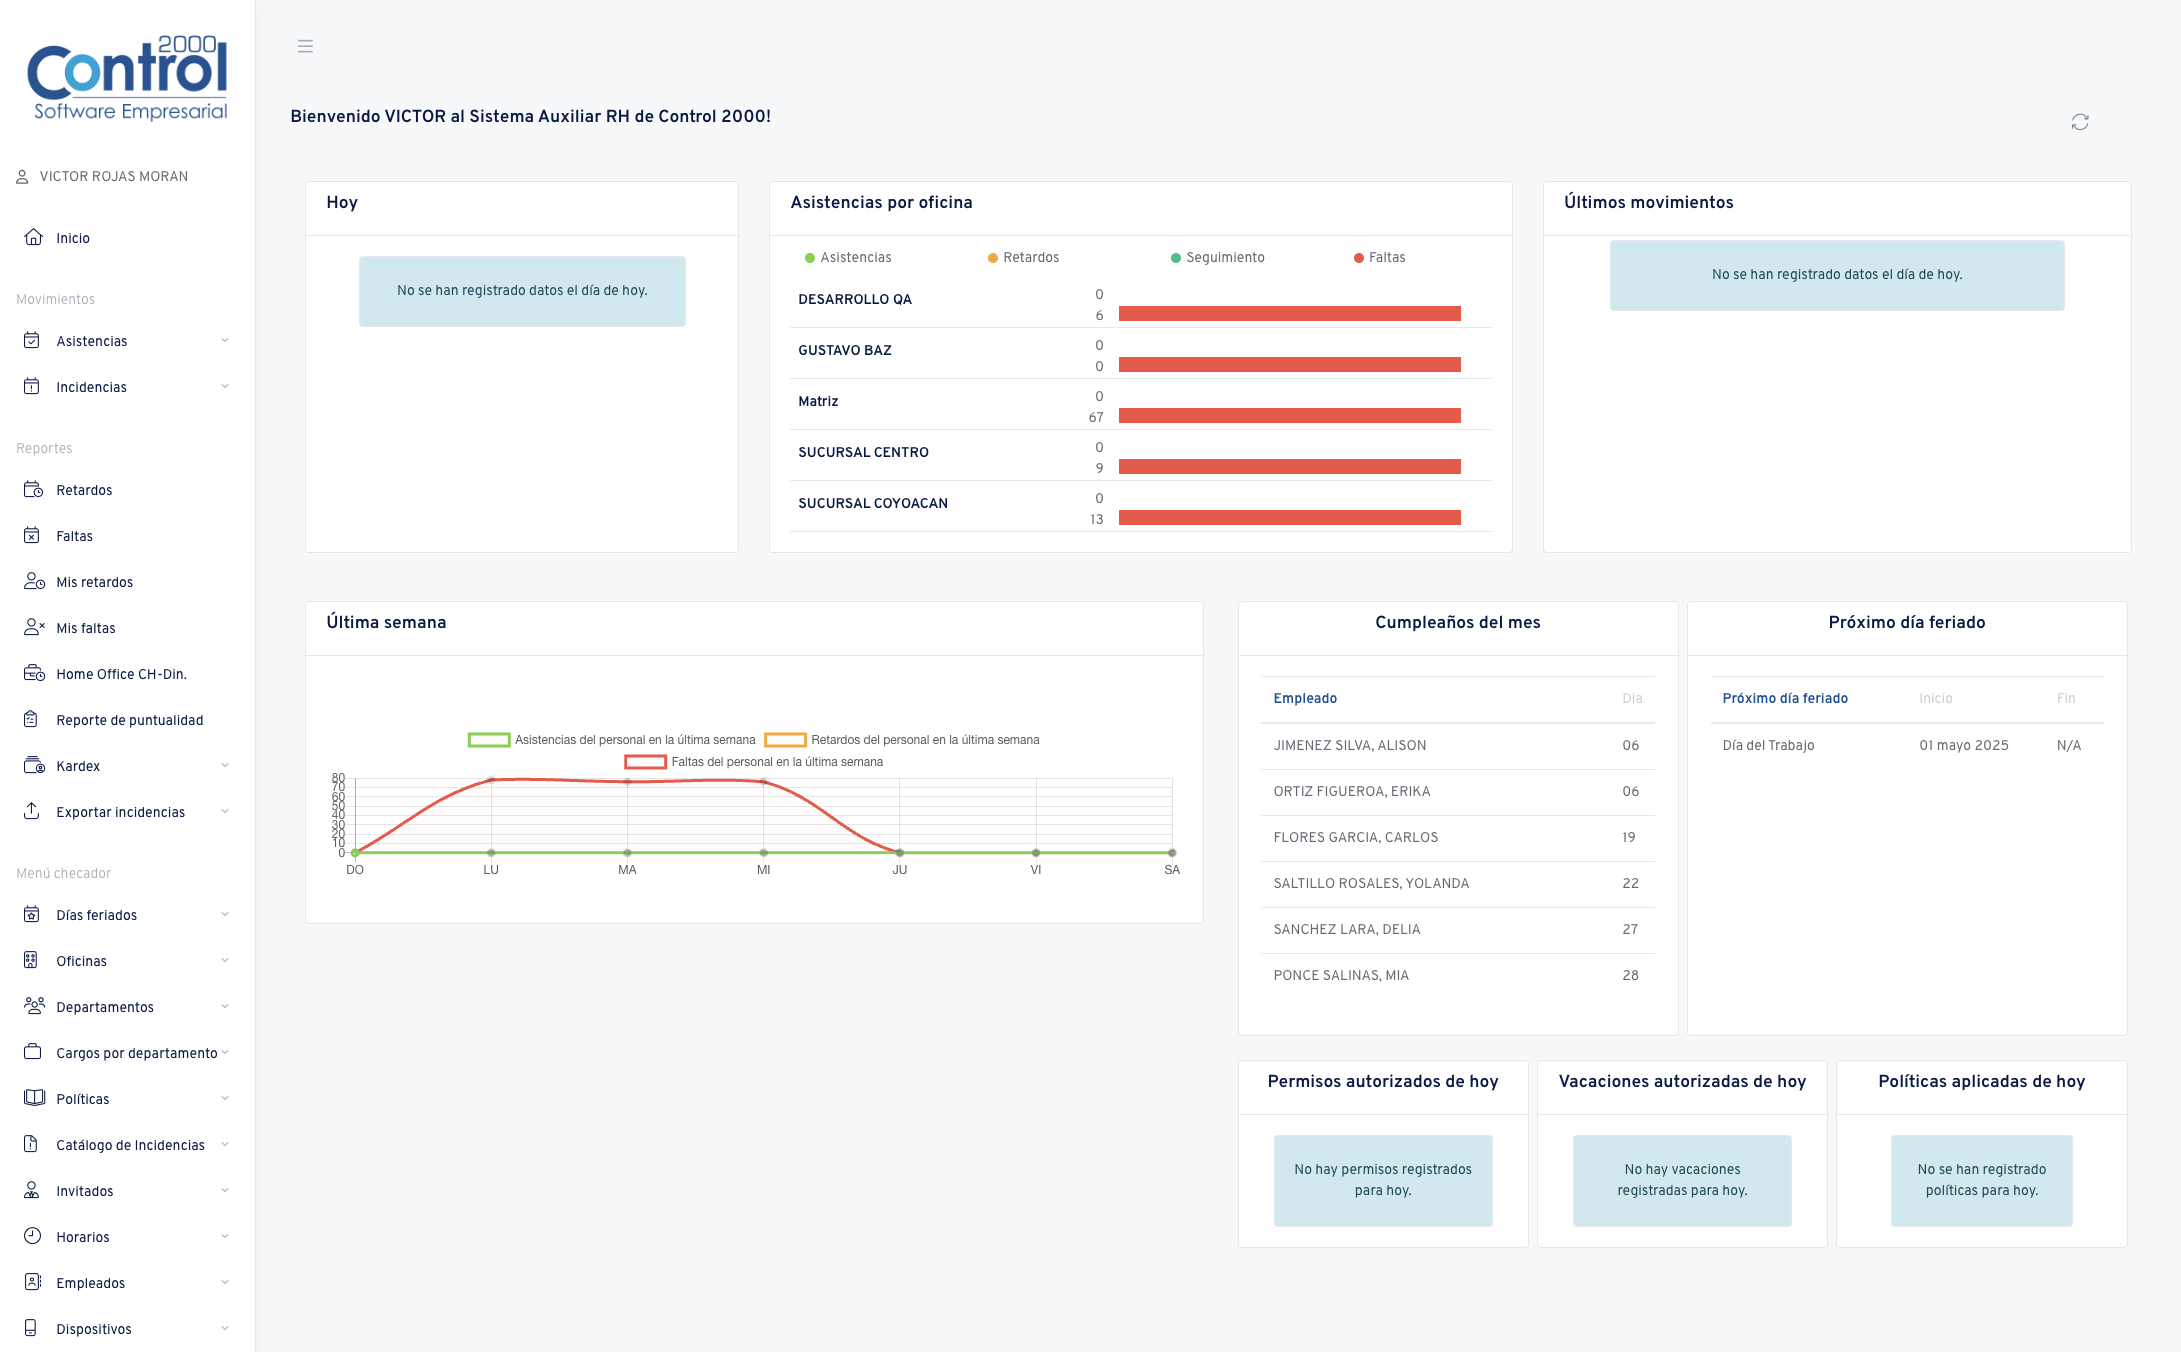2181x1352 pixels.
Task: Open Cargos por departamento menu item
Action: (127, 1052)
